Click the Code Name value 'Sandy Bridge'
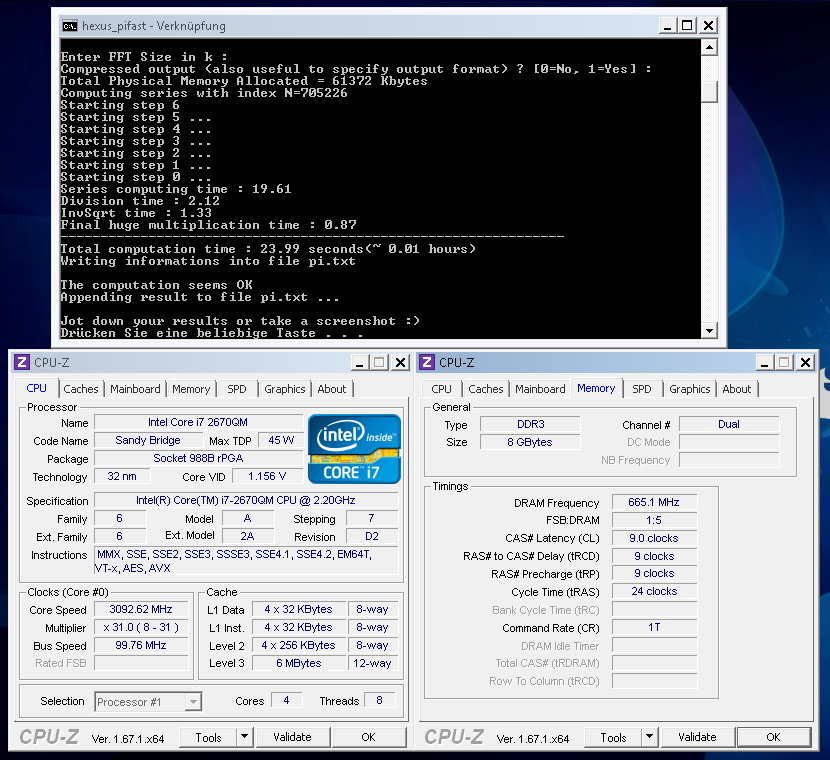The image size is (830, 760). pyautogui.click(x=148, y=440)
